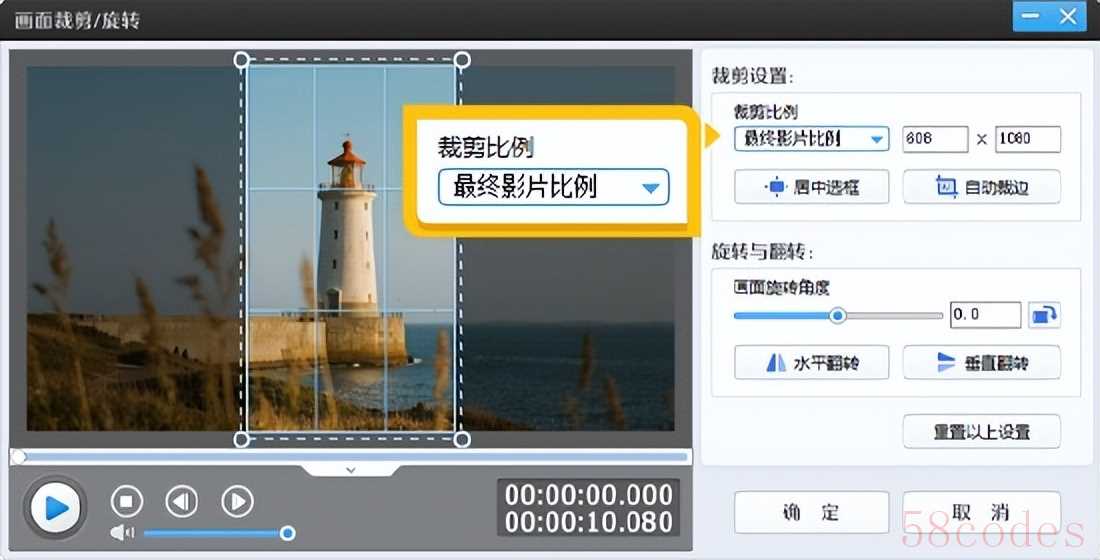Click the rotation angle reset icon
Image resolution: width=1100 pixels, height=560 pixels.
pos(1044,315)
